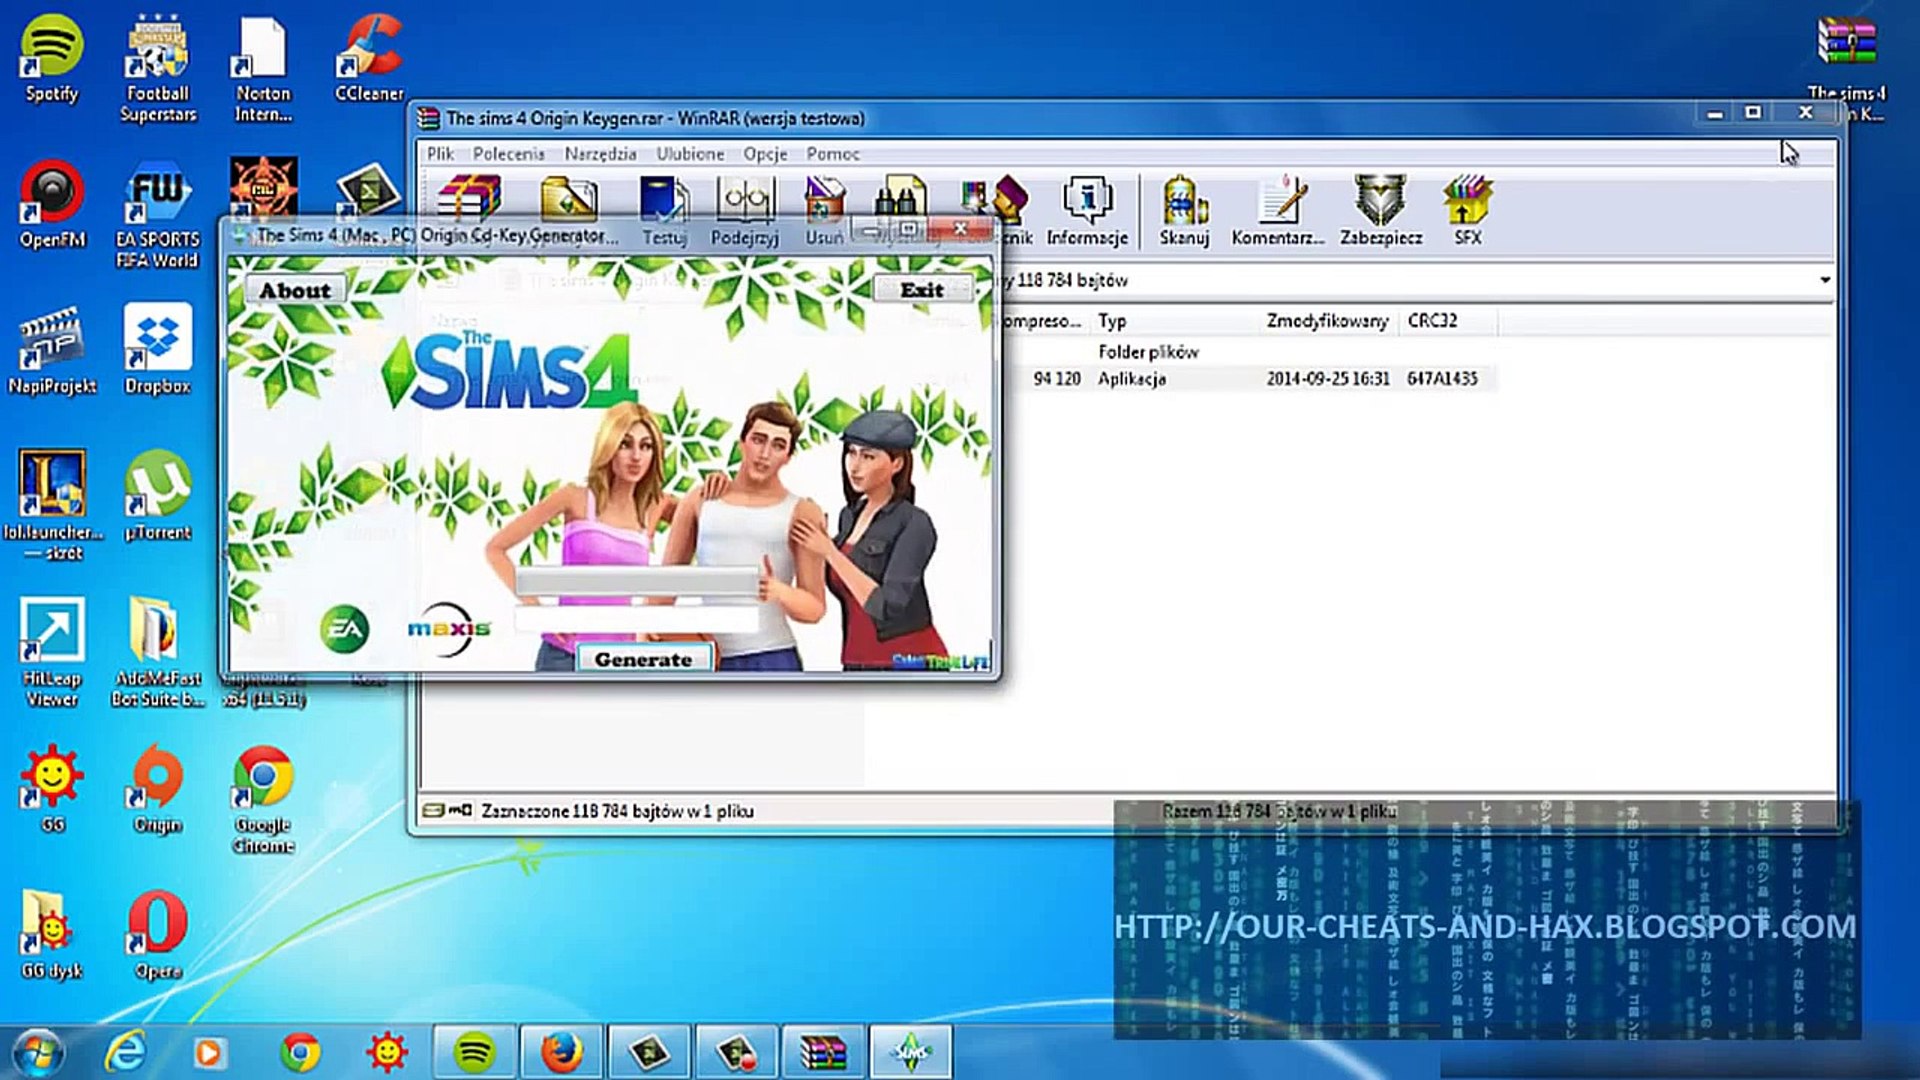Click the Exit button in Sims window
Viewport: 1920px width, 1080px height.
pos(921,290)
